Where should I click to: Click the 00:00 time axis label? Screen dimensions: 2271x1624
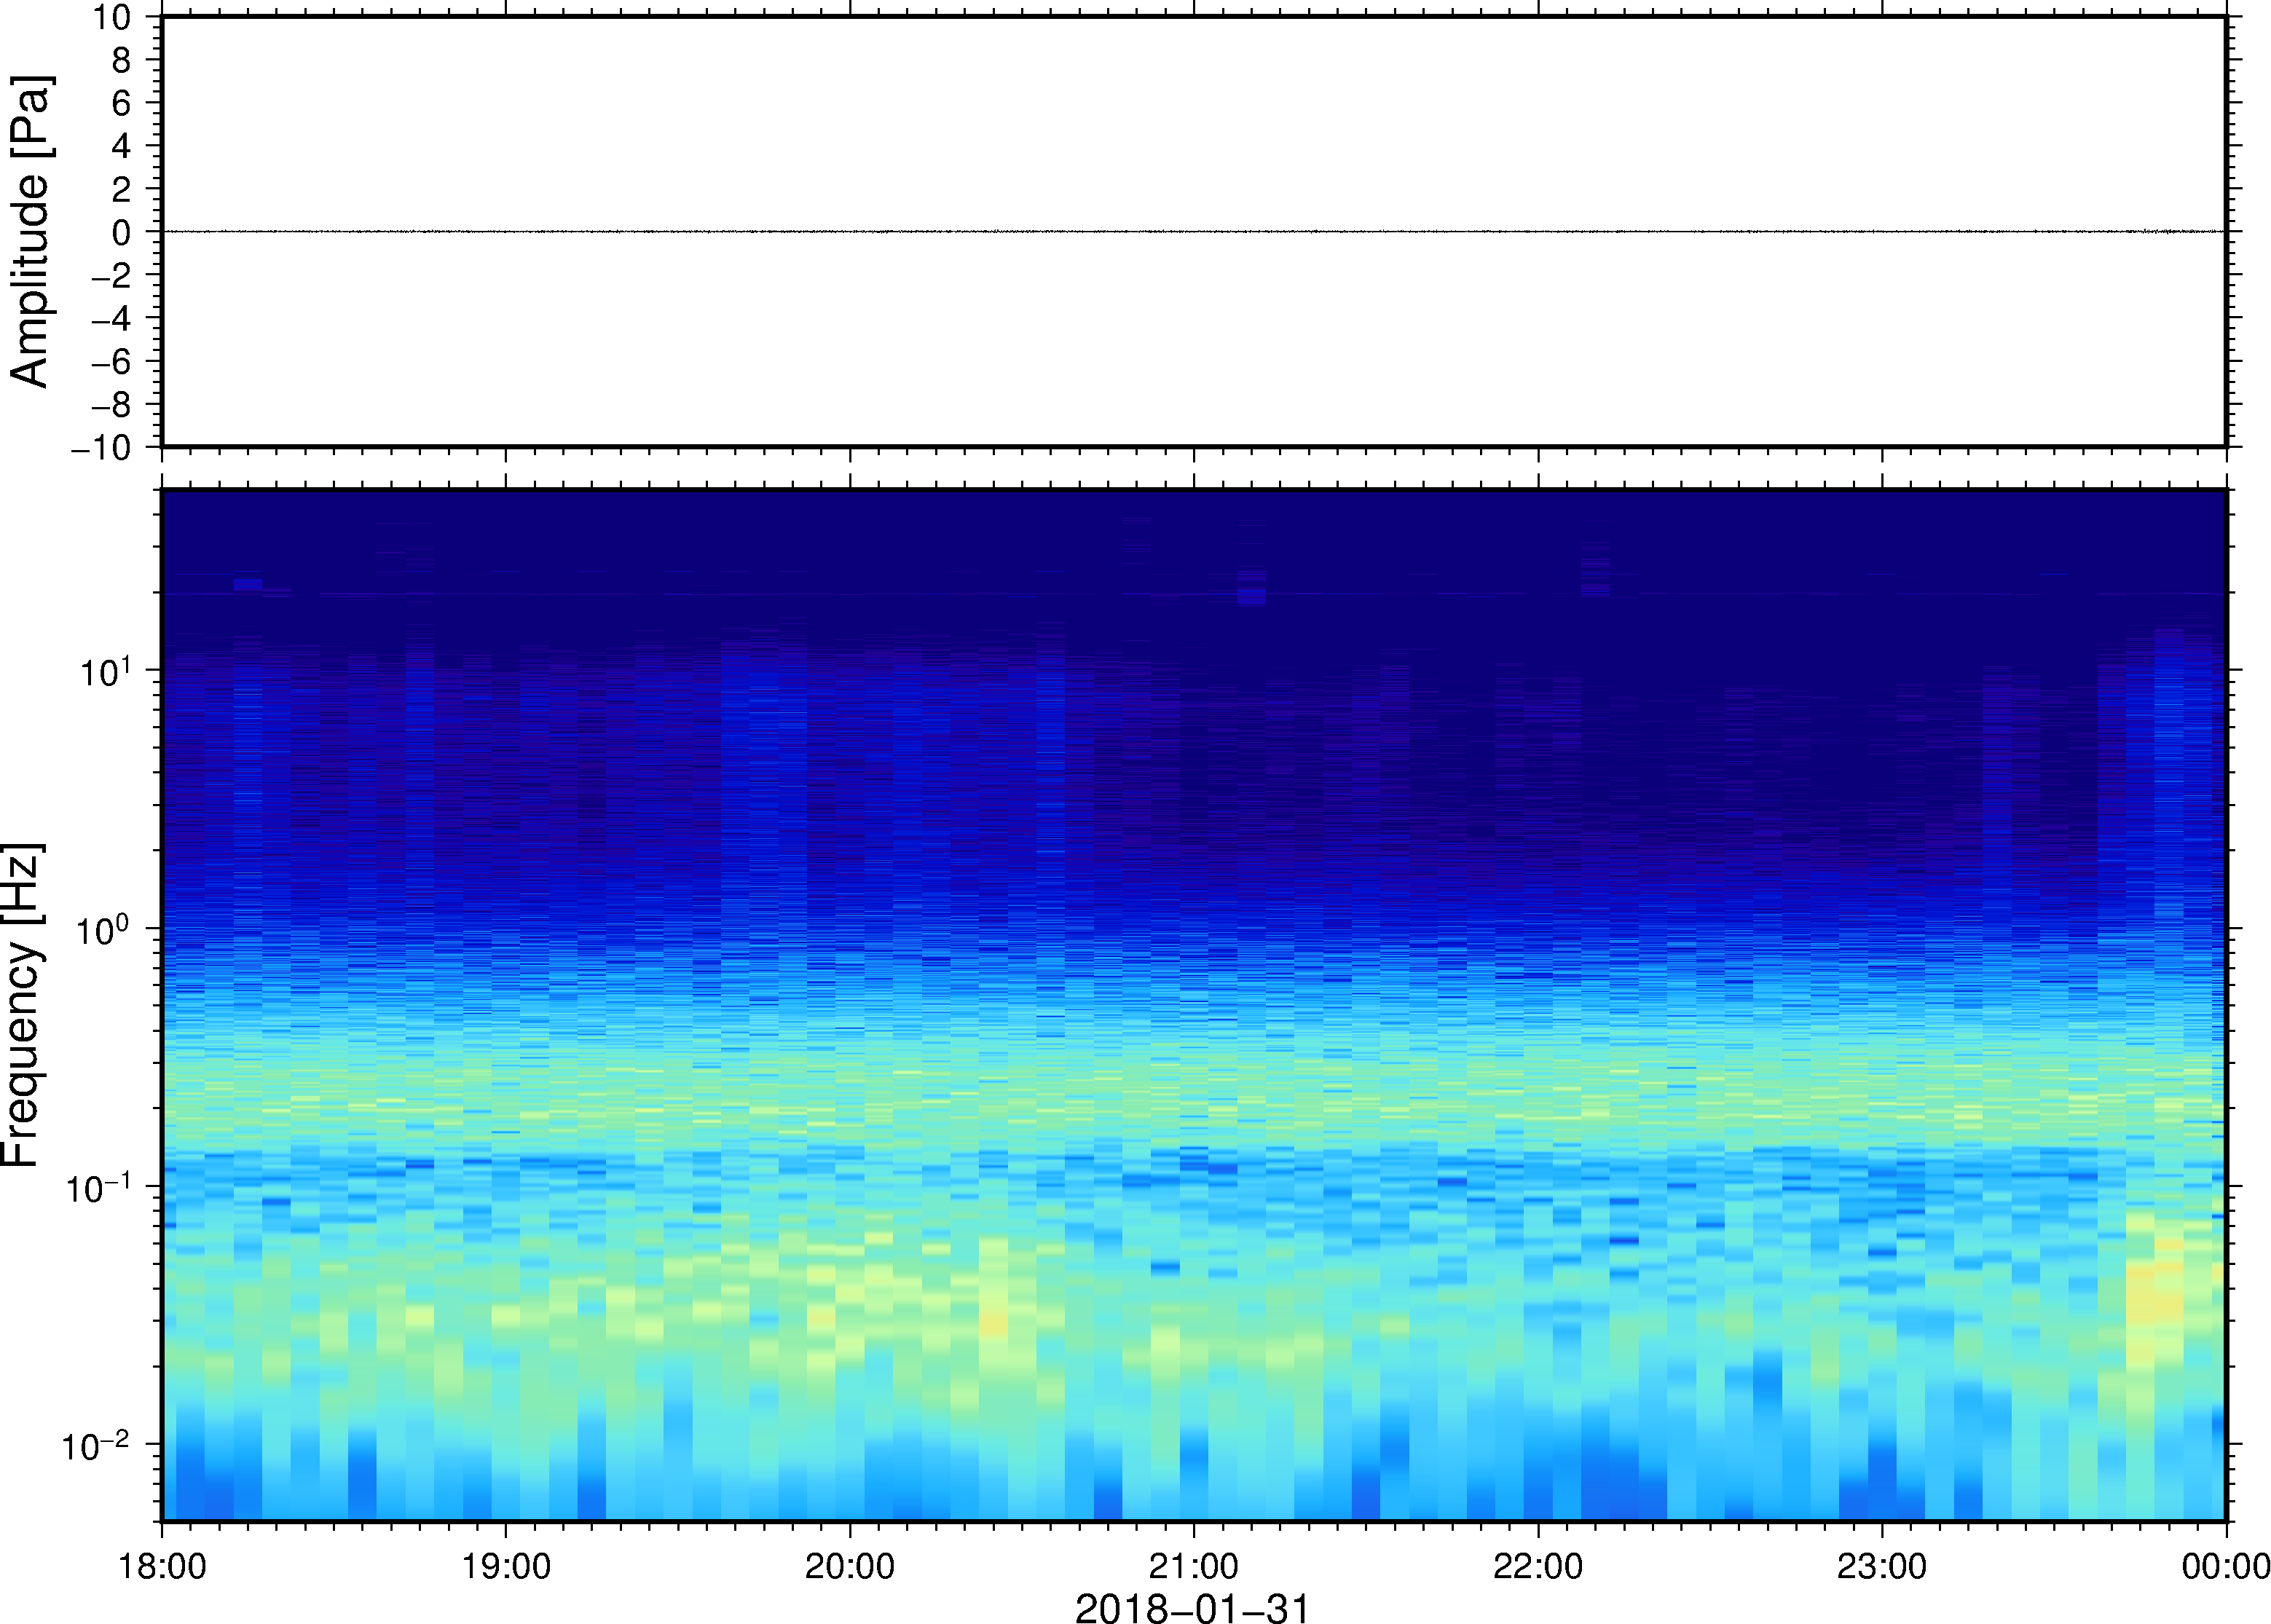click(x=2225, y=1567)
